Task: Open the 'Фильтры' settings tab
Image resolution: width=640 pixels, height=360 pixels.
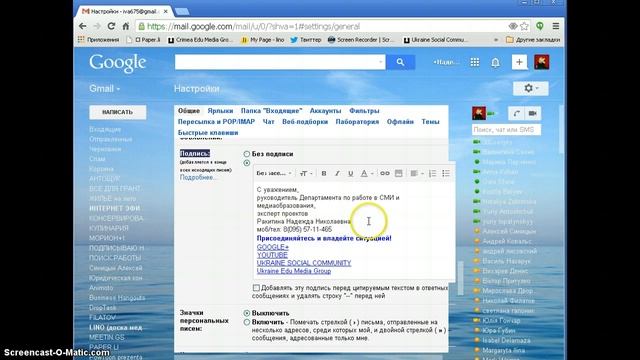Action: coord(364,111)
